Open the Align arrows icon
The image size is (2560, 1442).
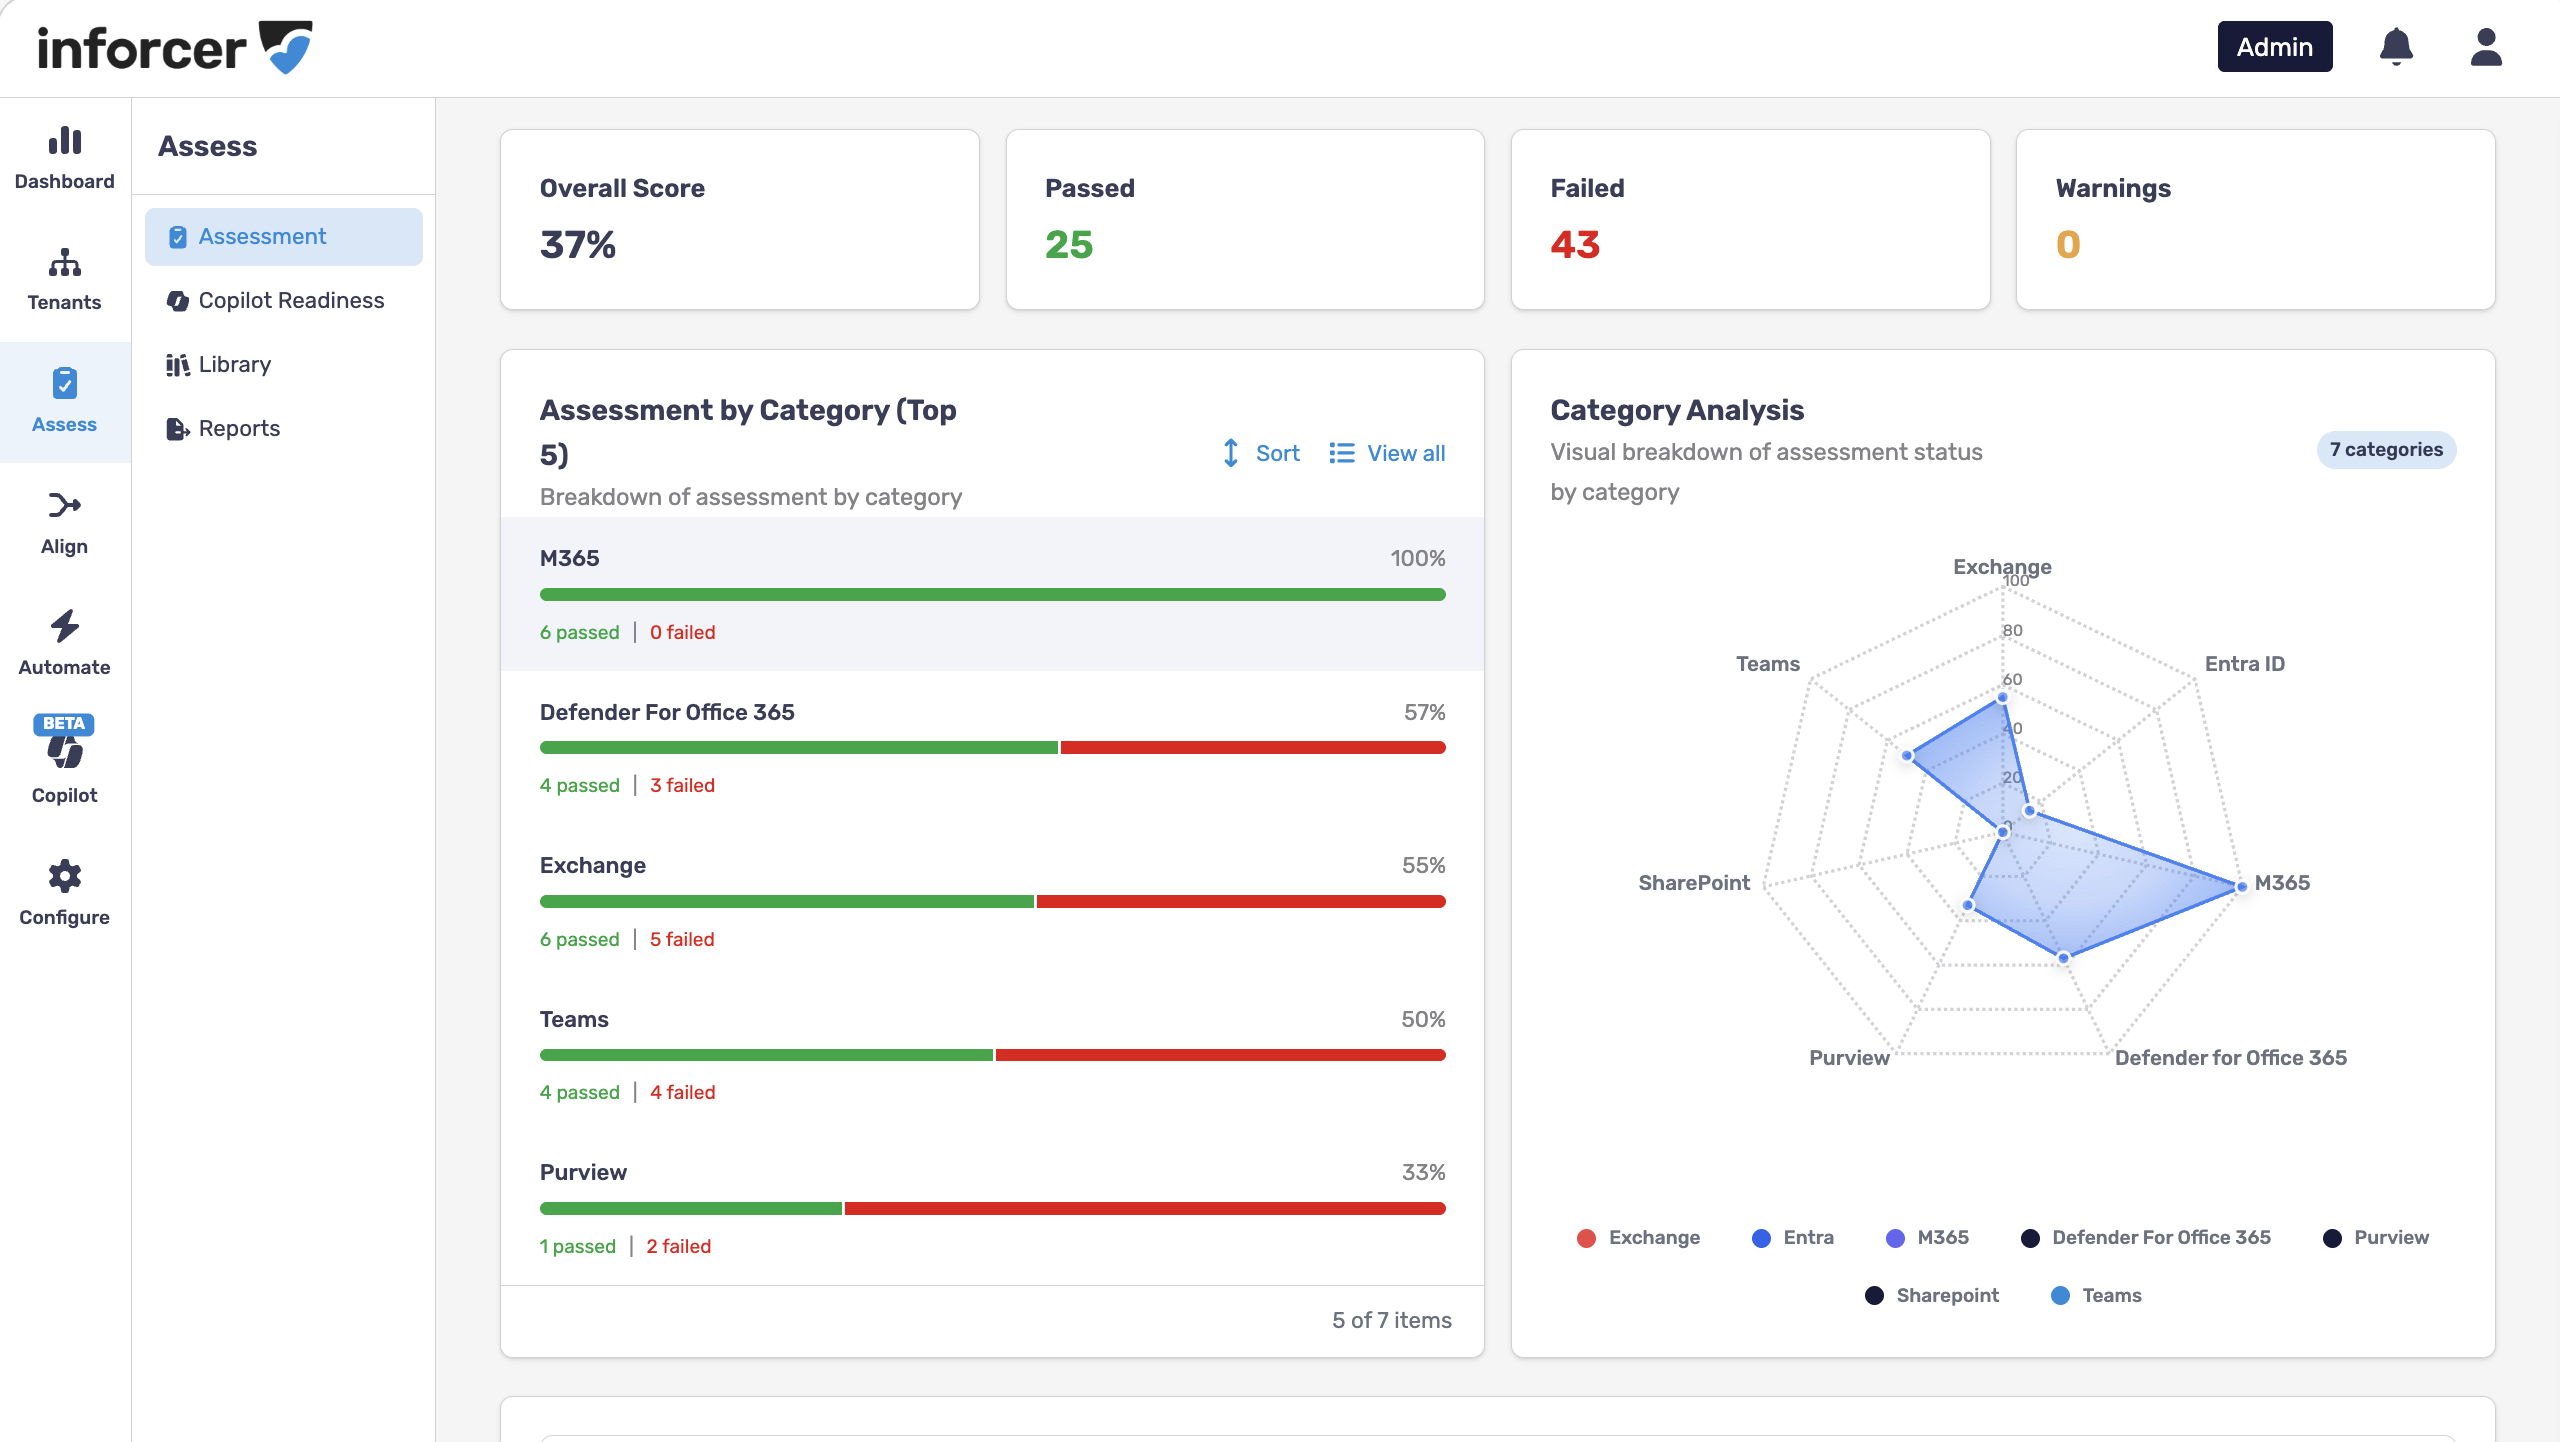point(65,505)
